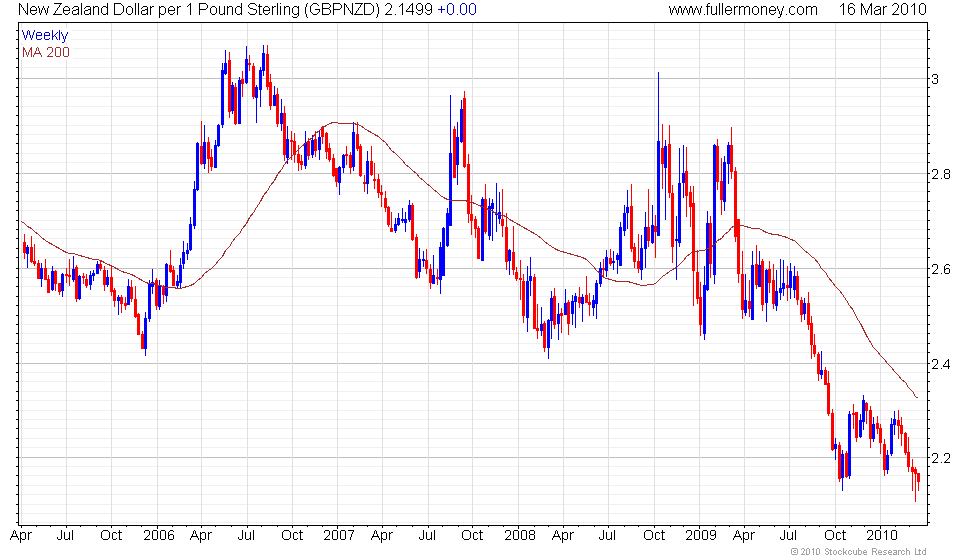The height and width of the screenshot is (560, 980).
Task: Select the Weekly timeframe label
Action: click(45, 36)
